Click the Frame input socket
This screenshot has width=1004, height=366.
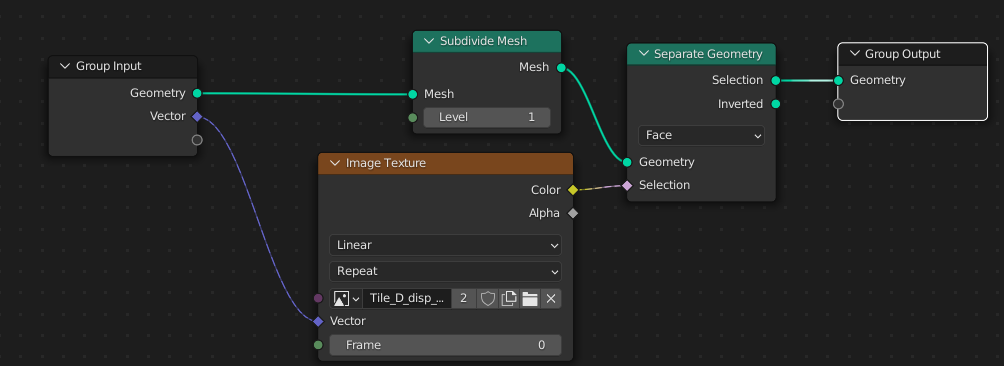pos(318,345)
